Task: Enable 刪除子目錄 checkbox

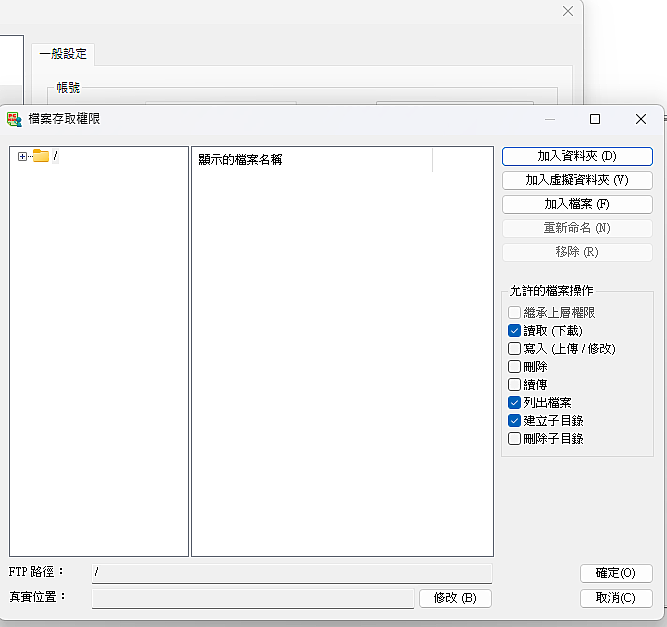Action: (514, 439)
